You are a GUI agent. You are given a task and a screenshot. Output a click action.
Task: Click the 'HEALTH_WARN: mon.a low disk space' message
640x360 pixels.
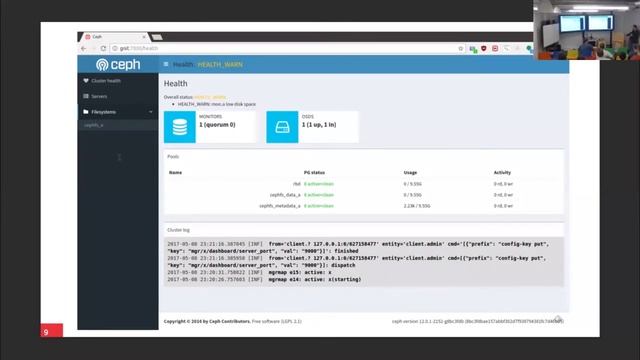pyautogui.click(x=217, y=104)
